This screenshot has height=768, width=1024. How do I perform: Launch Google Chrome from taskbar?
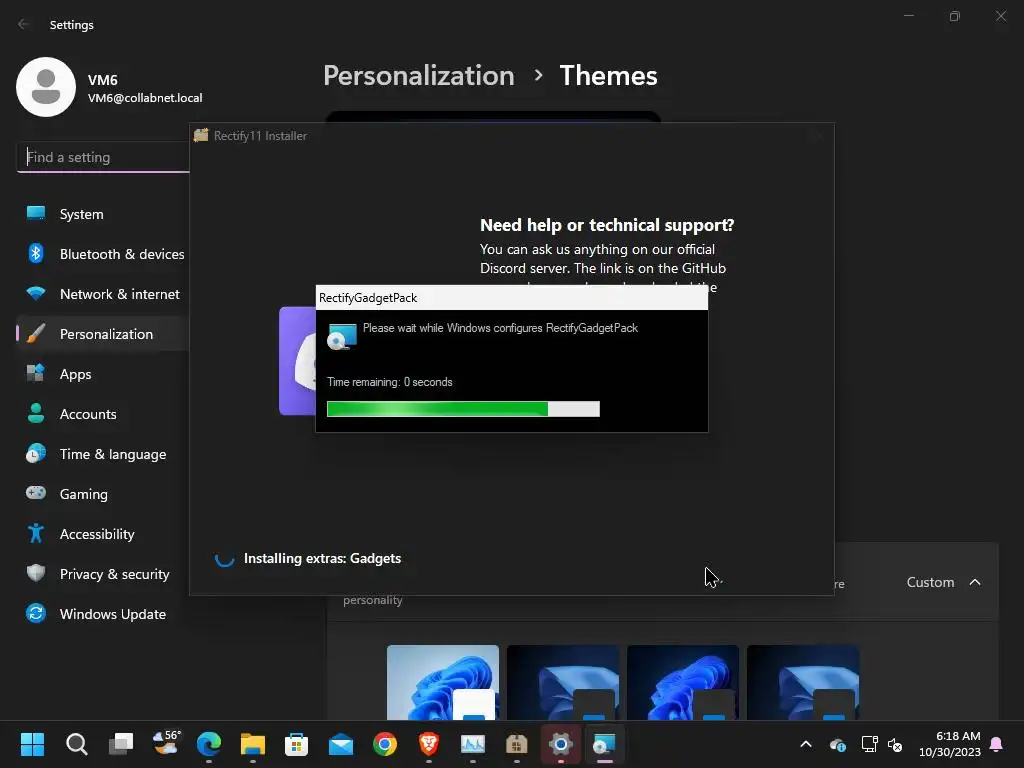click(x=385, y=744)
